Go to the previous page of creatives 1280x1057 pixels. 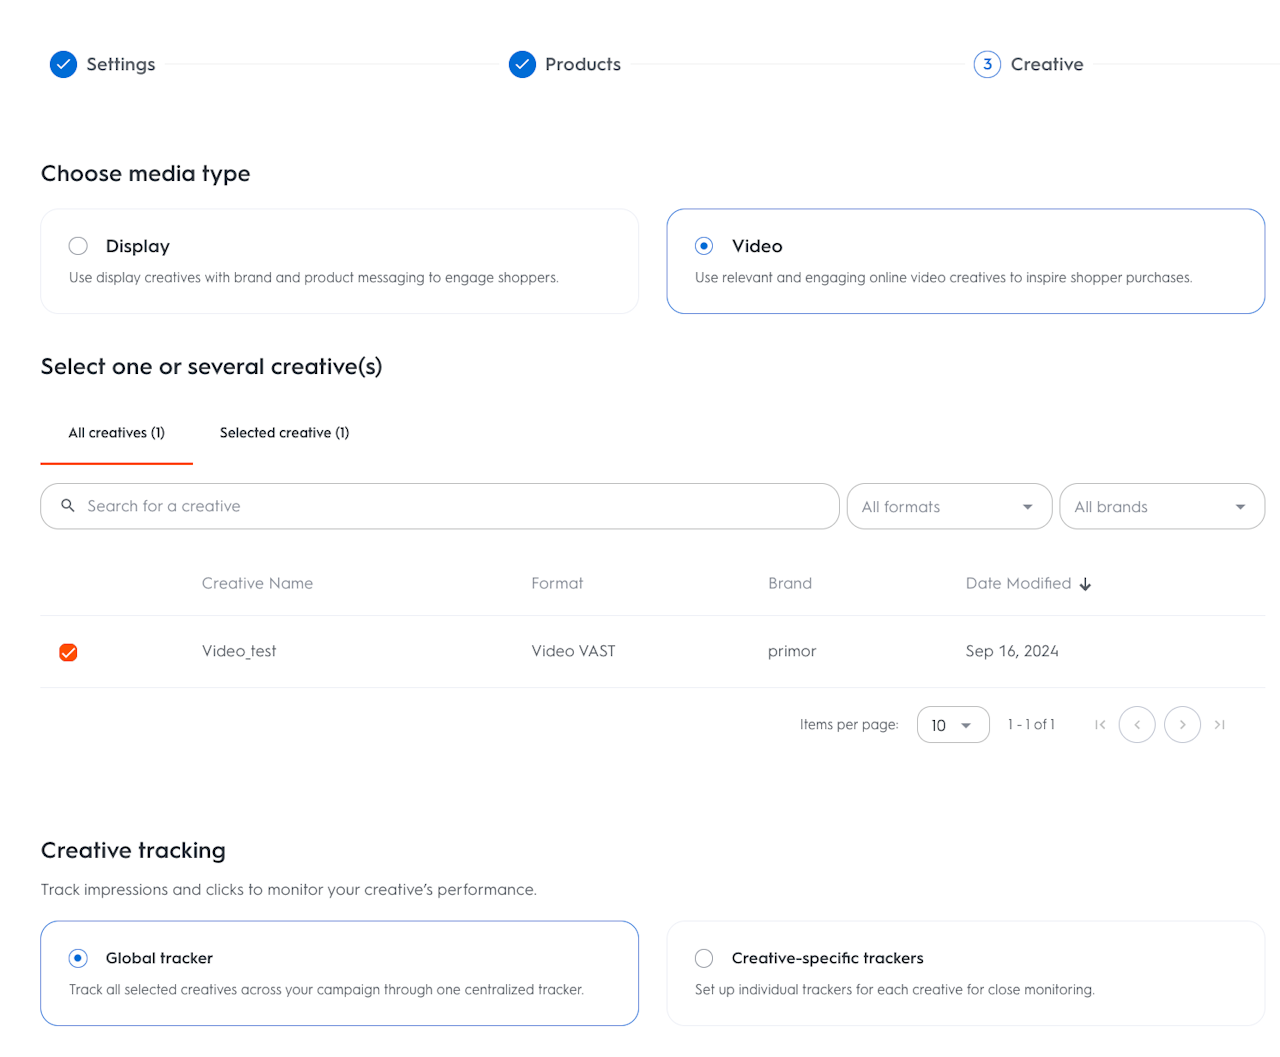1137,725
